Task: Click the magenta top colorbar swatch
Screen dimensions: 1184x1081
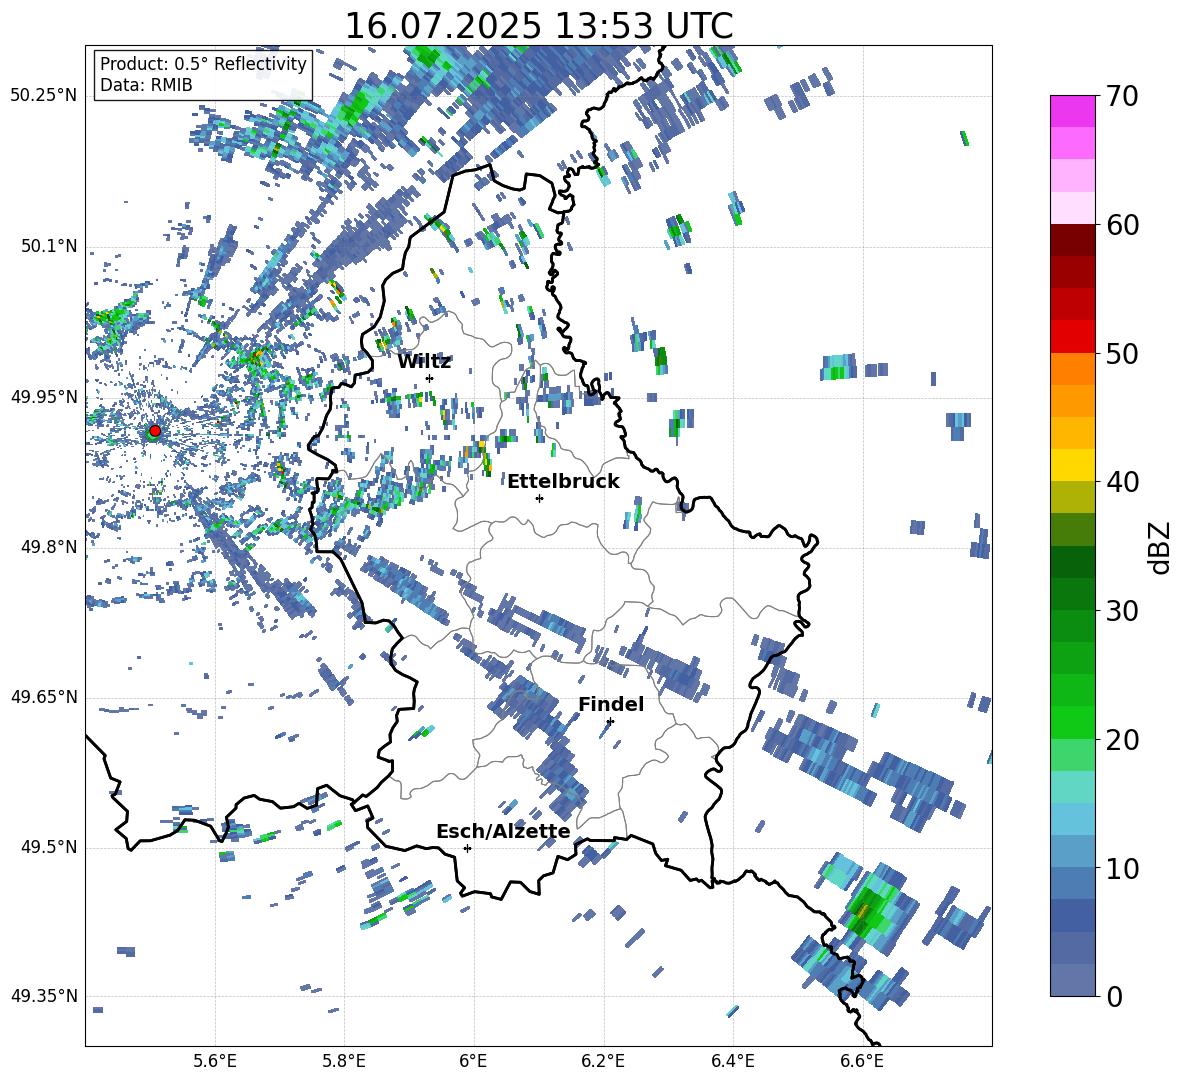Action: [x=1072, y=111]
